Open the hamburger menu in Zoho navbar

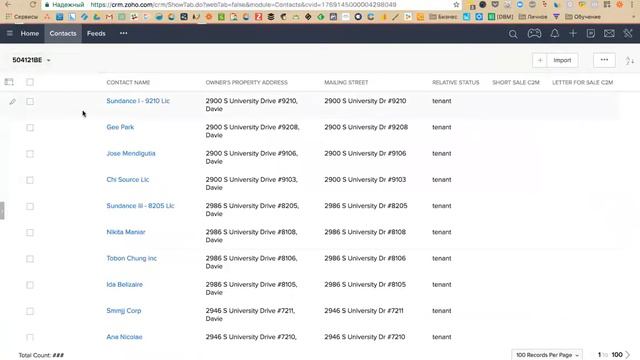click(x=9, y=33)
